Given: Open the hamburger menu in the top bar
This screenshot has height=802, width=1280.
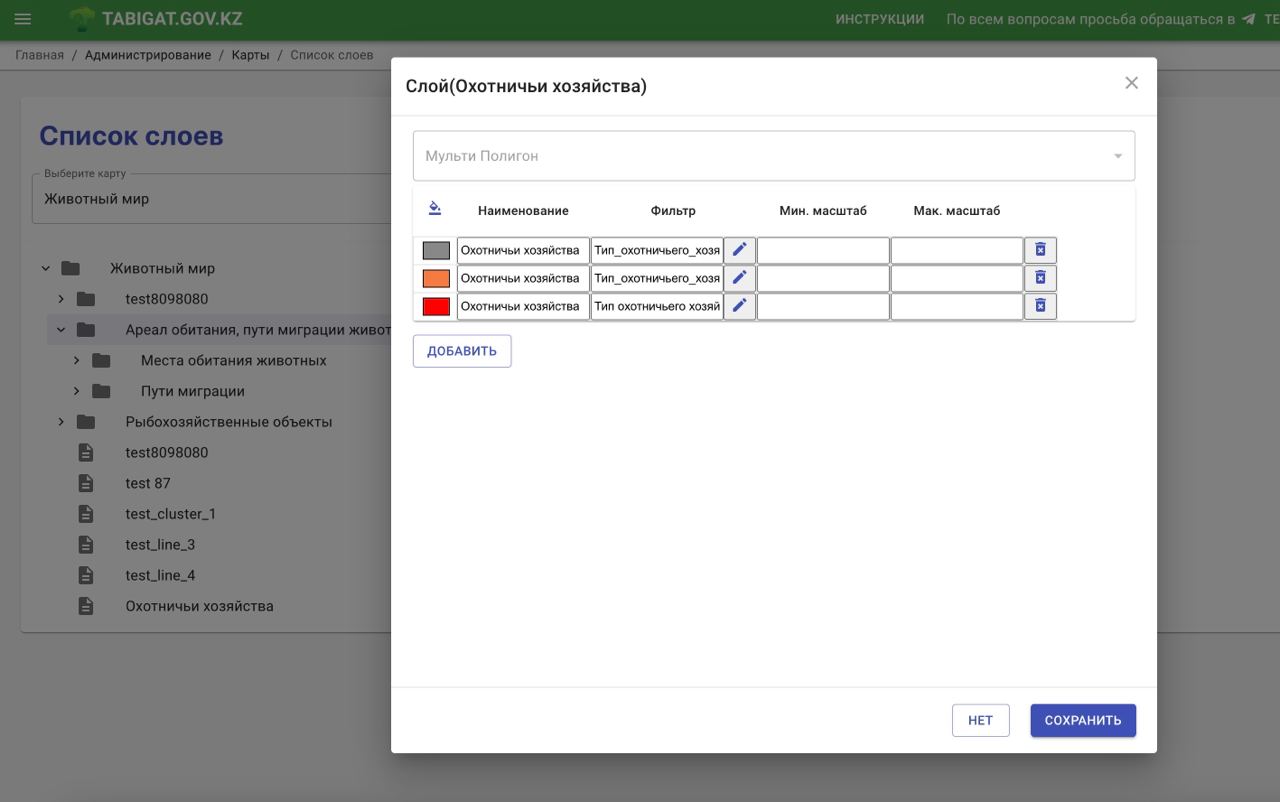Looking at the screenshot, I should pos(22,19).
